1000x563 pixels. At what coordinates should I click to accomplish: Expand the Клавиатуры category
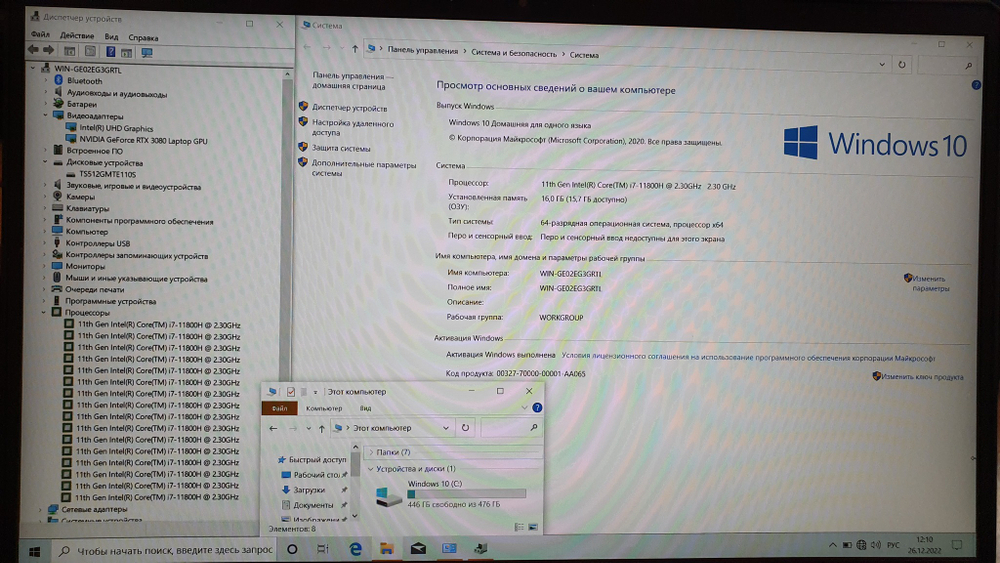click(45, 208)
